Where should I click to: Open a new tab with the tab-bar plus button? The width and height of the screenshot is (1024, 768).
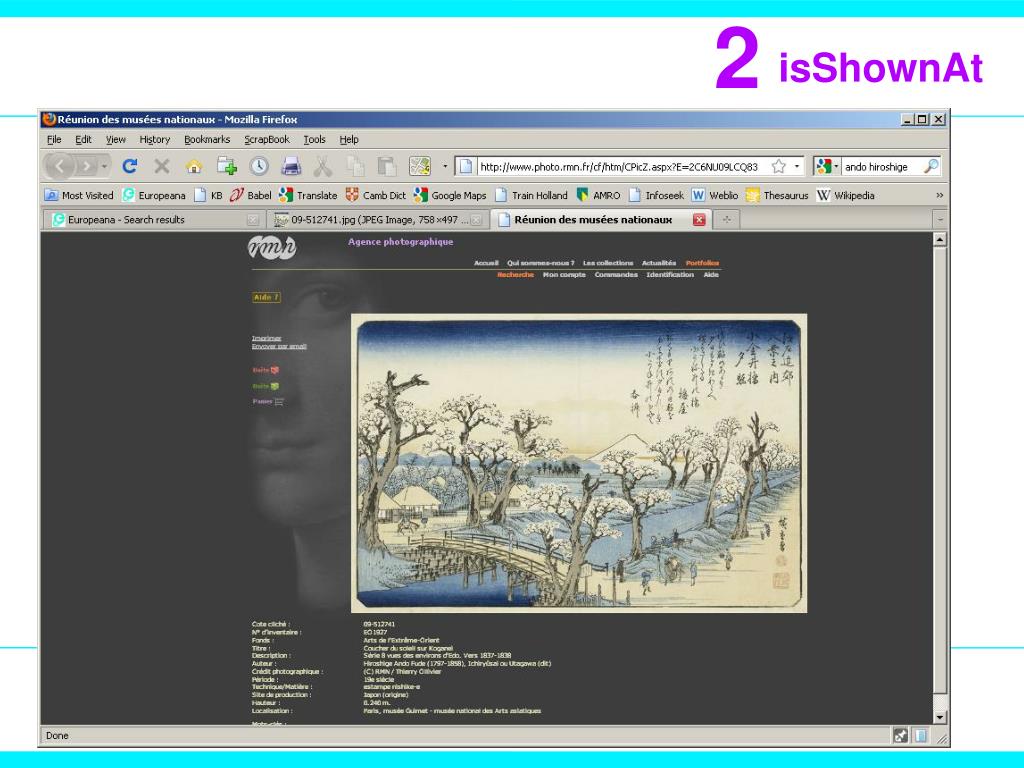[726, 220]
